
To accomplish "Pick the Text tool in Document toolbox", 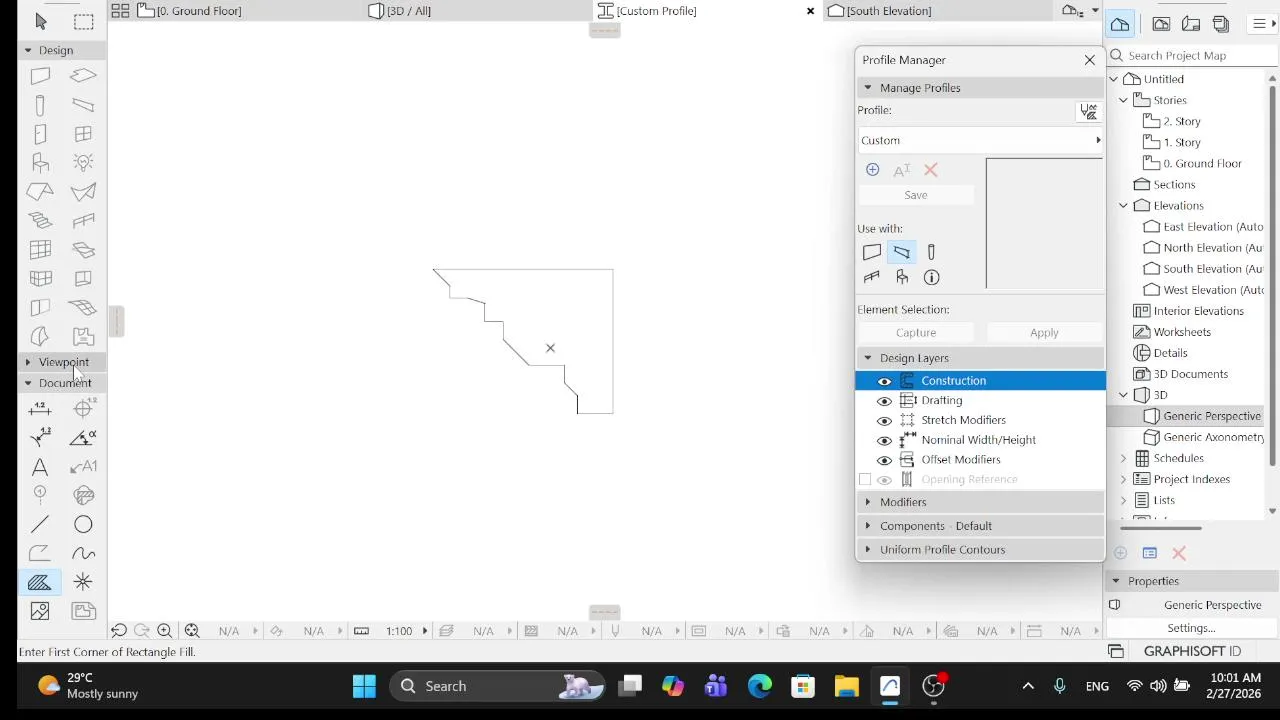I will pyautogui.click(x=40, y=467).
